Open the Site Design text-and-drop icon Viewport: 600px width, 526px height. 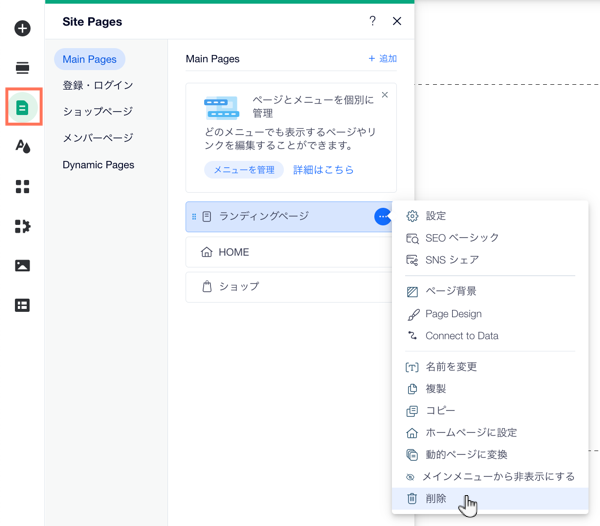[x=23, y=146]
